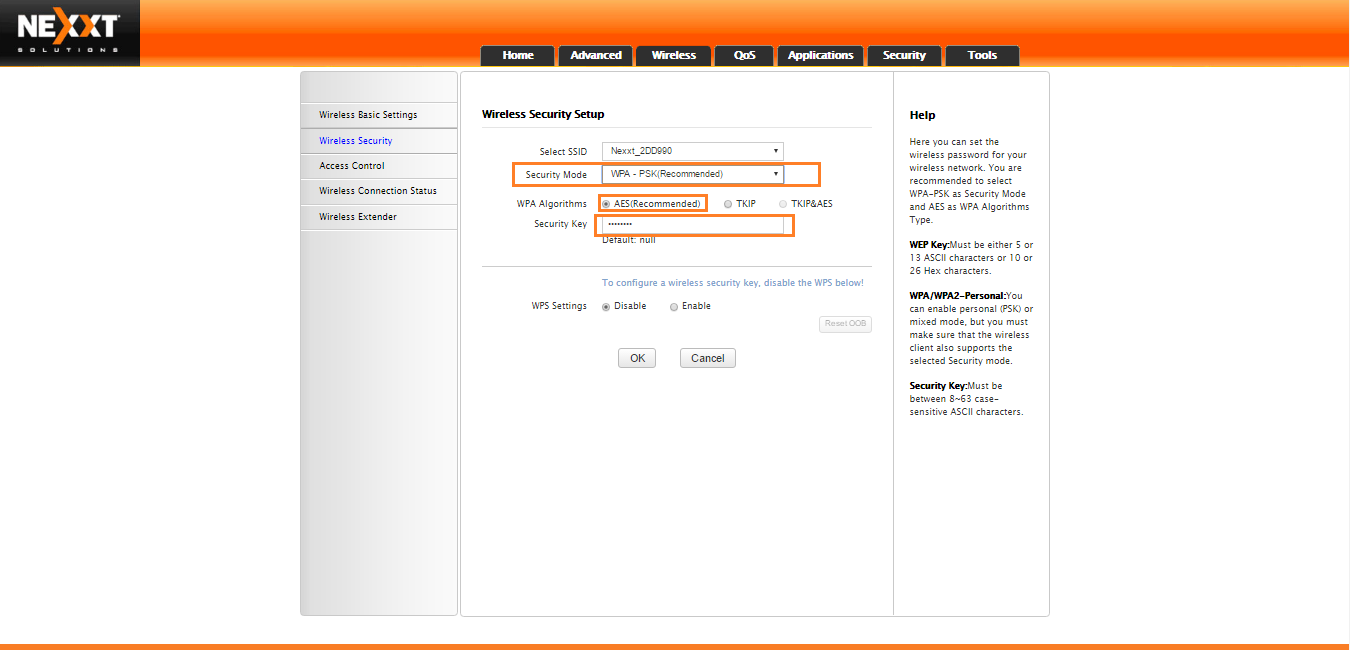The width and height of the screenshot is (1350, 650).
Task: Open the Security Mode dropdown
Action: click(x=692, y=174)
